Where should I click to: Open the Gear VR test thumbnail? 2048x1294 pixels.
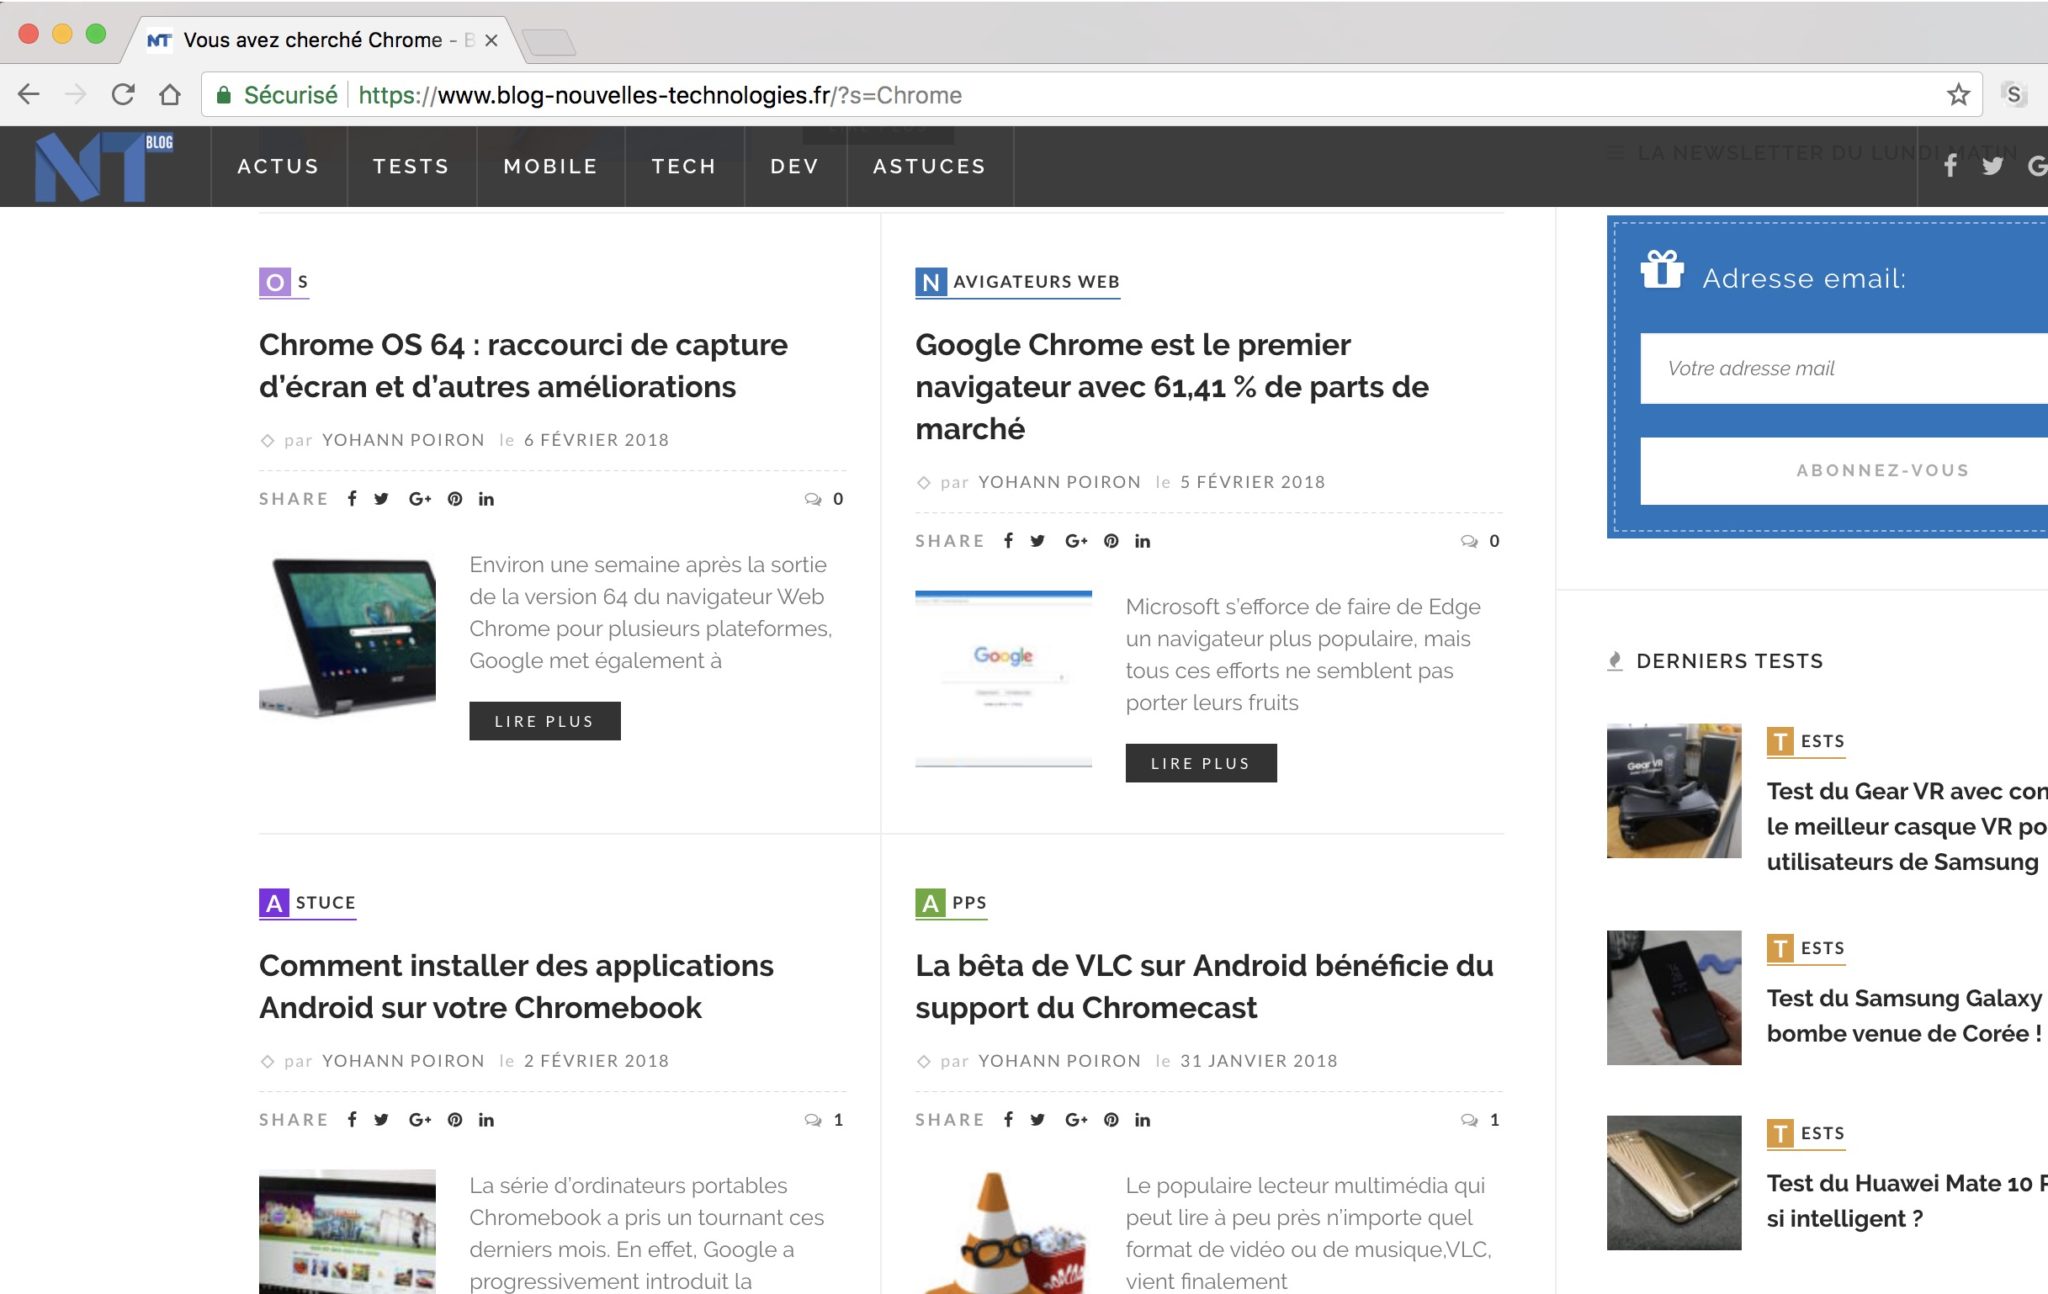pyautogui.click(x=1673, y=790)
